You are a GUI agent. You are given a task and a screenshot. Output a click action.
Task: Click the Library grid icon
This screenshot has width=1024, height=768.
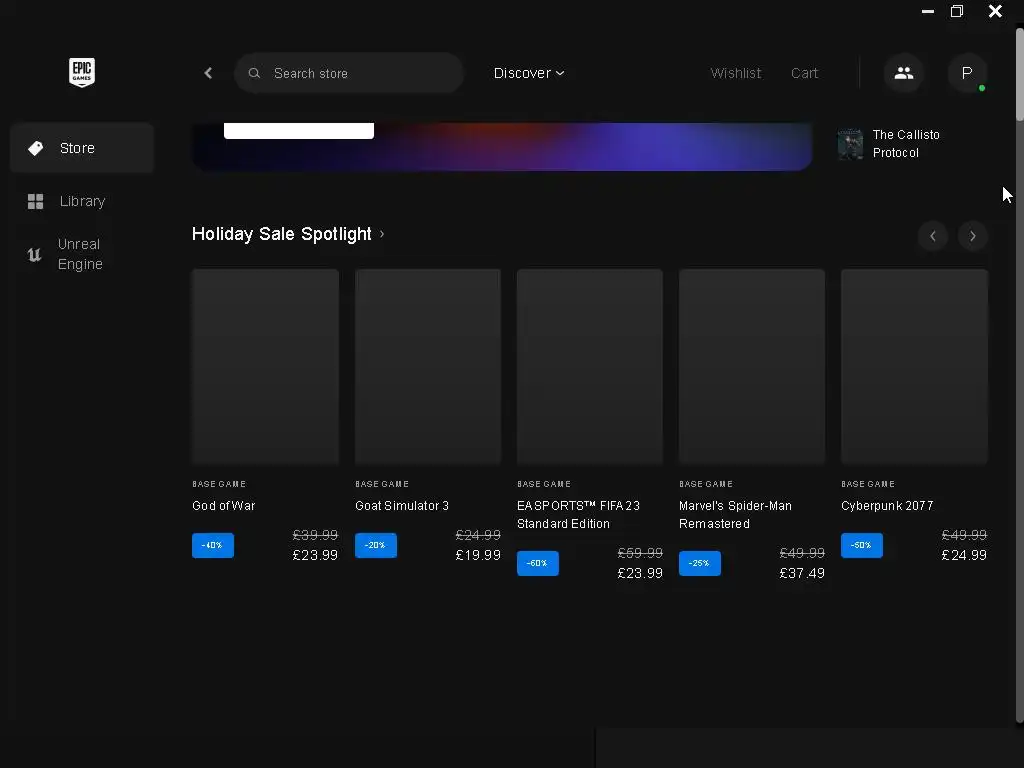tap(35, 201)
